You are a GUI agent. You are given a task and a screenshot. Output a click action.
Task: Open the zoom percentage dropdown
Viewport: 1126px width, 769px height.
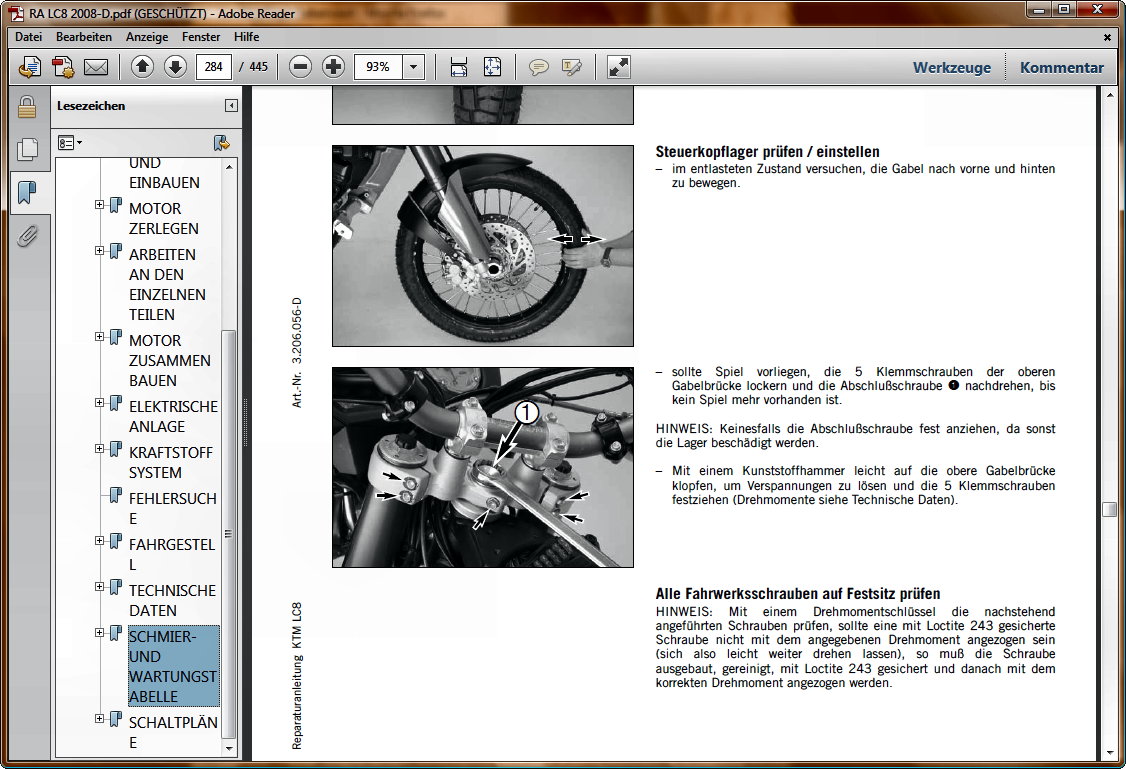(414, 68)
